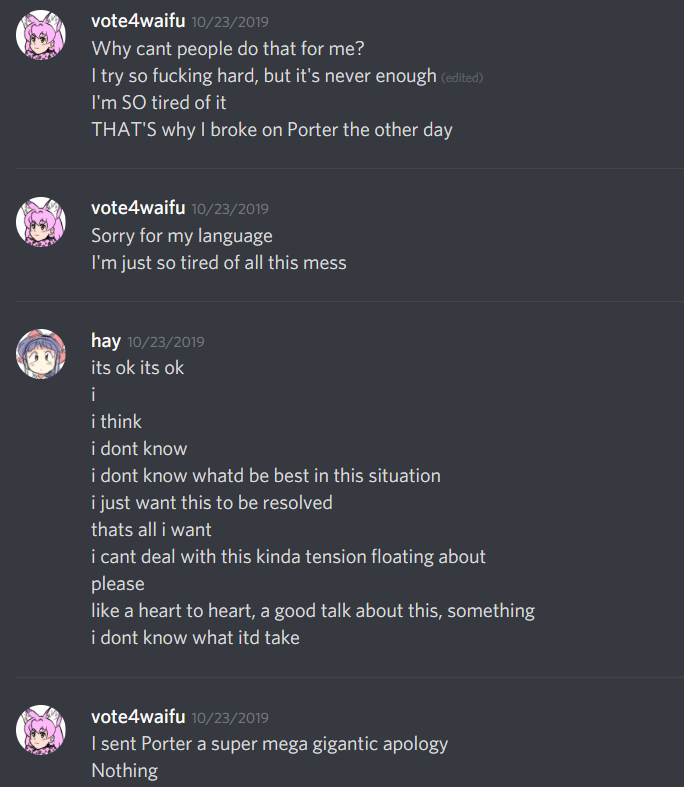Click avatar next to "Sorry for my language"
684x787 pixels.
(41, 222)
